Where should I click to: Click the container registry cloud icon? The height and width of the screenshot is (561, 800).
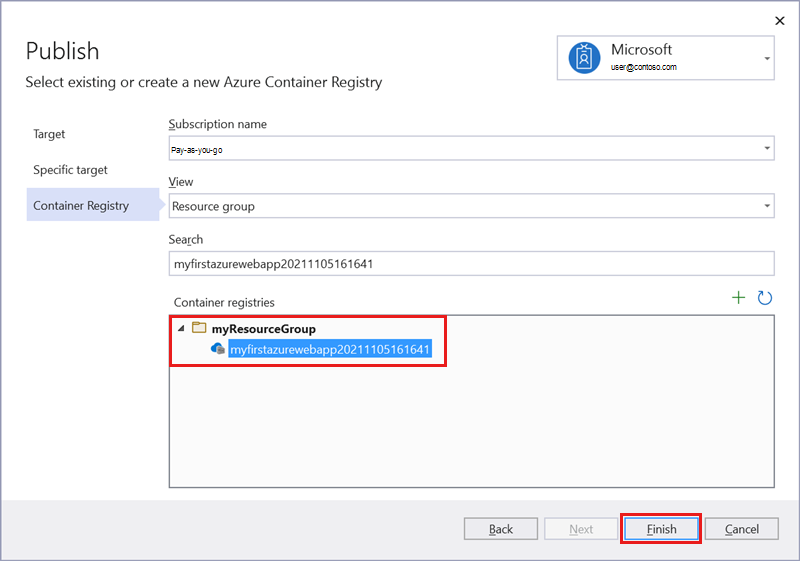(217, 349)
